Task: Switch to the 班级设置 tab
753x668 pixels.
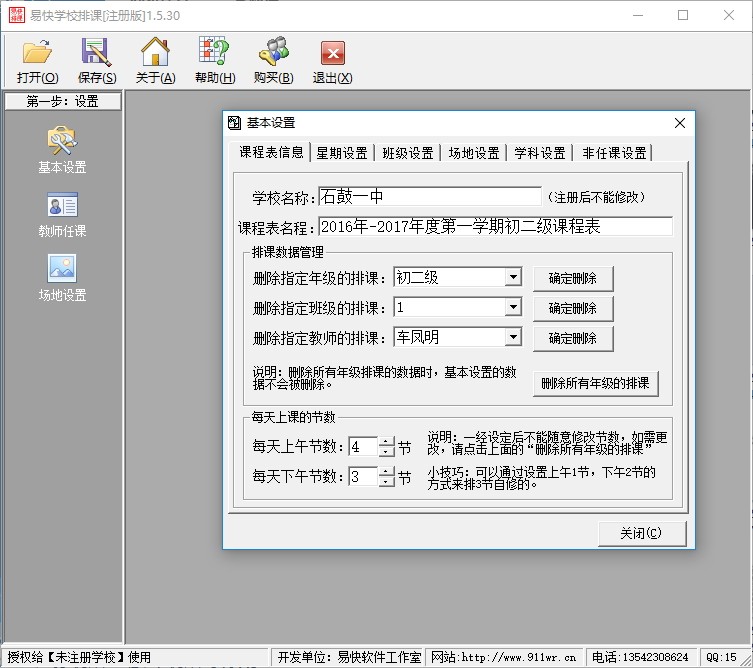Action: tap(408, 153)
